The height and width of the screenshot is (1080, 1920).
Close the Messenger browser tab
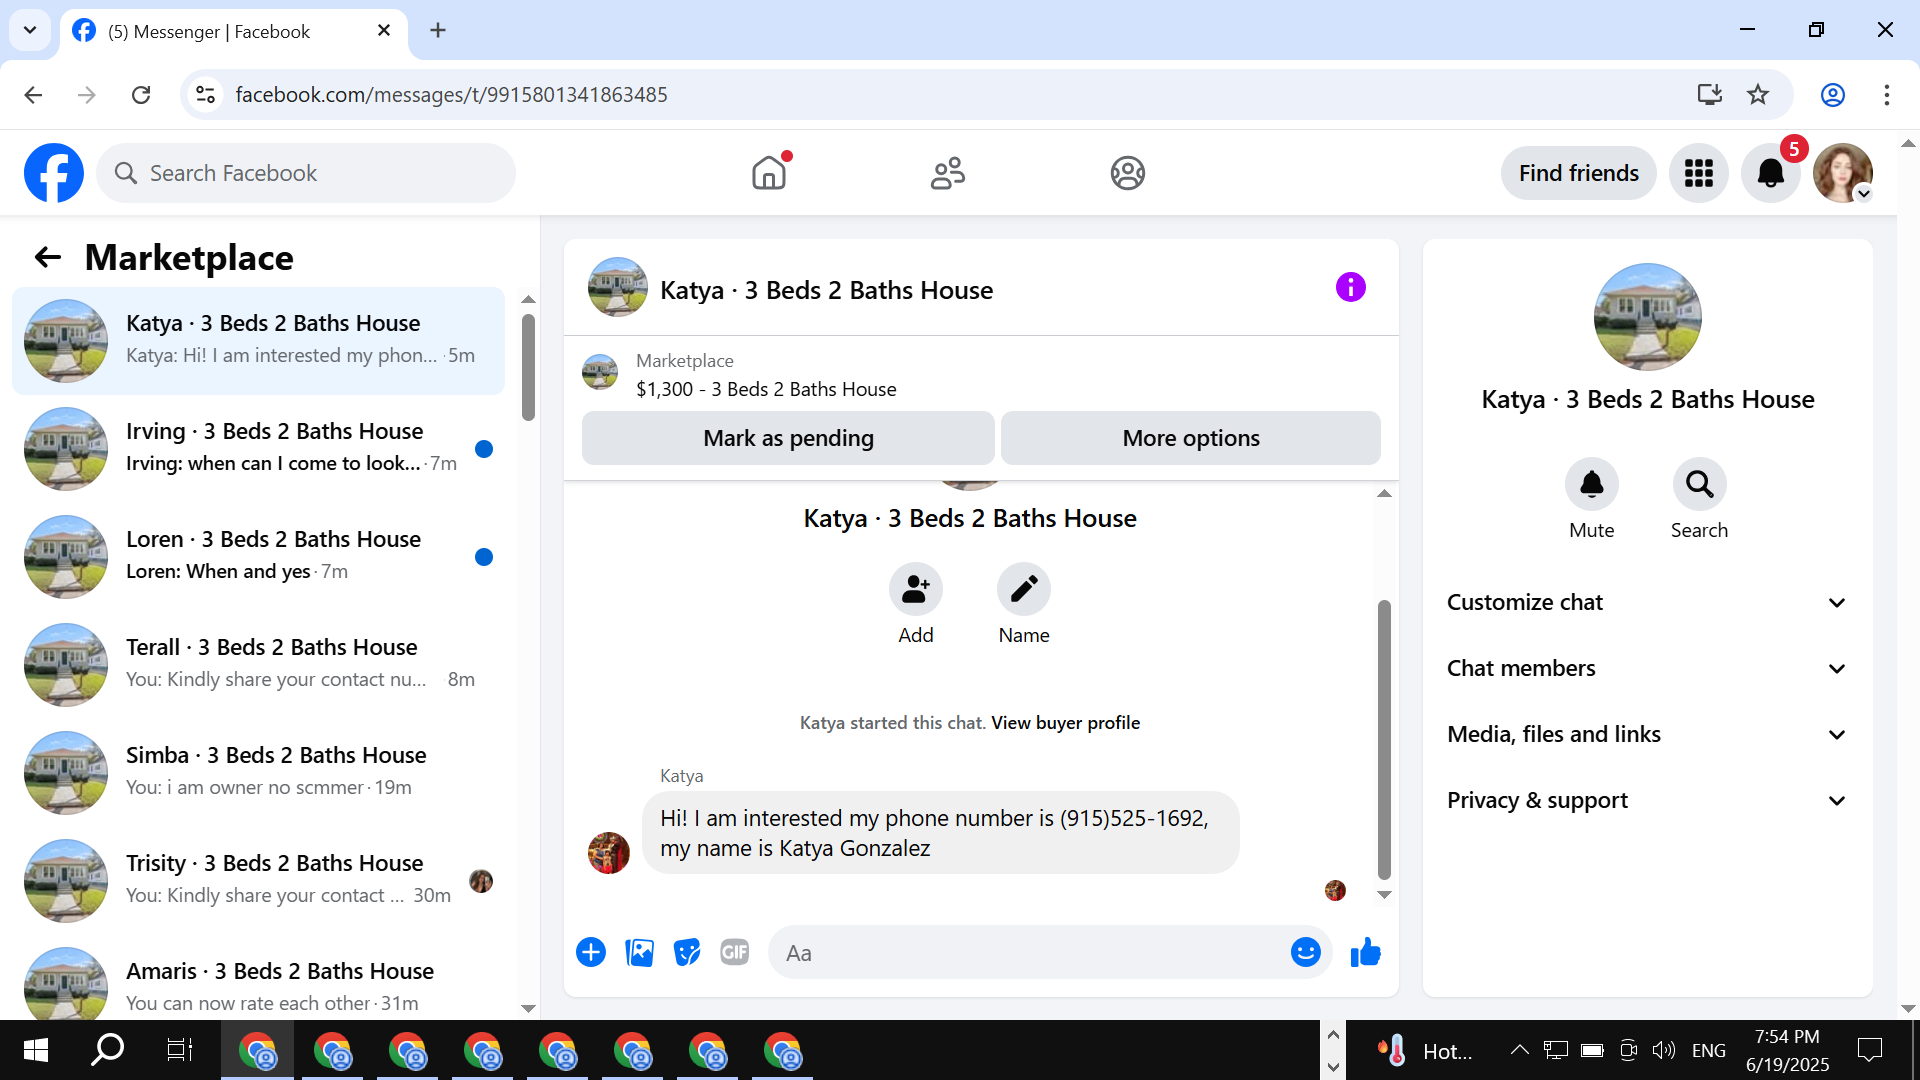point(384,31)
